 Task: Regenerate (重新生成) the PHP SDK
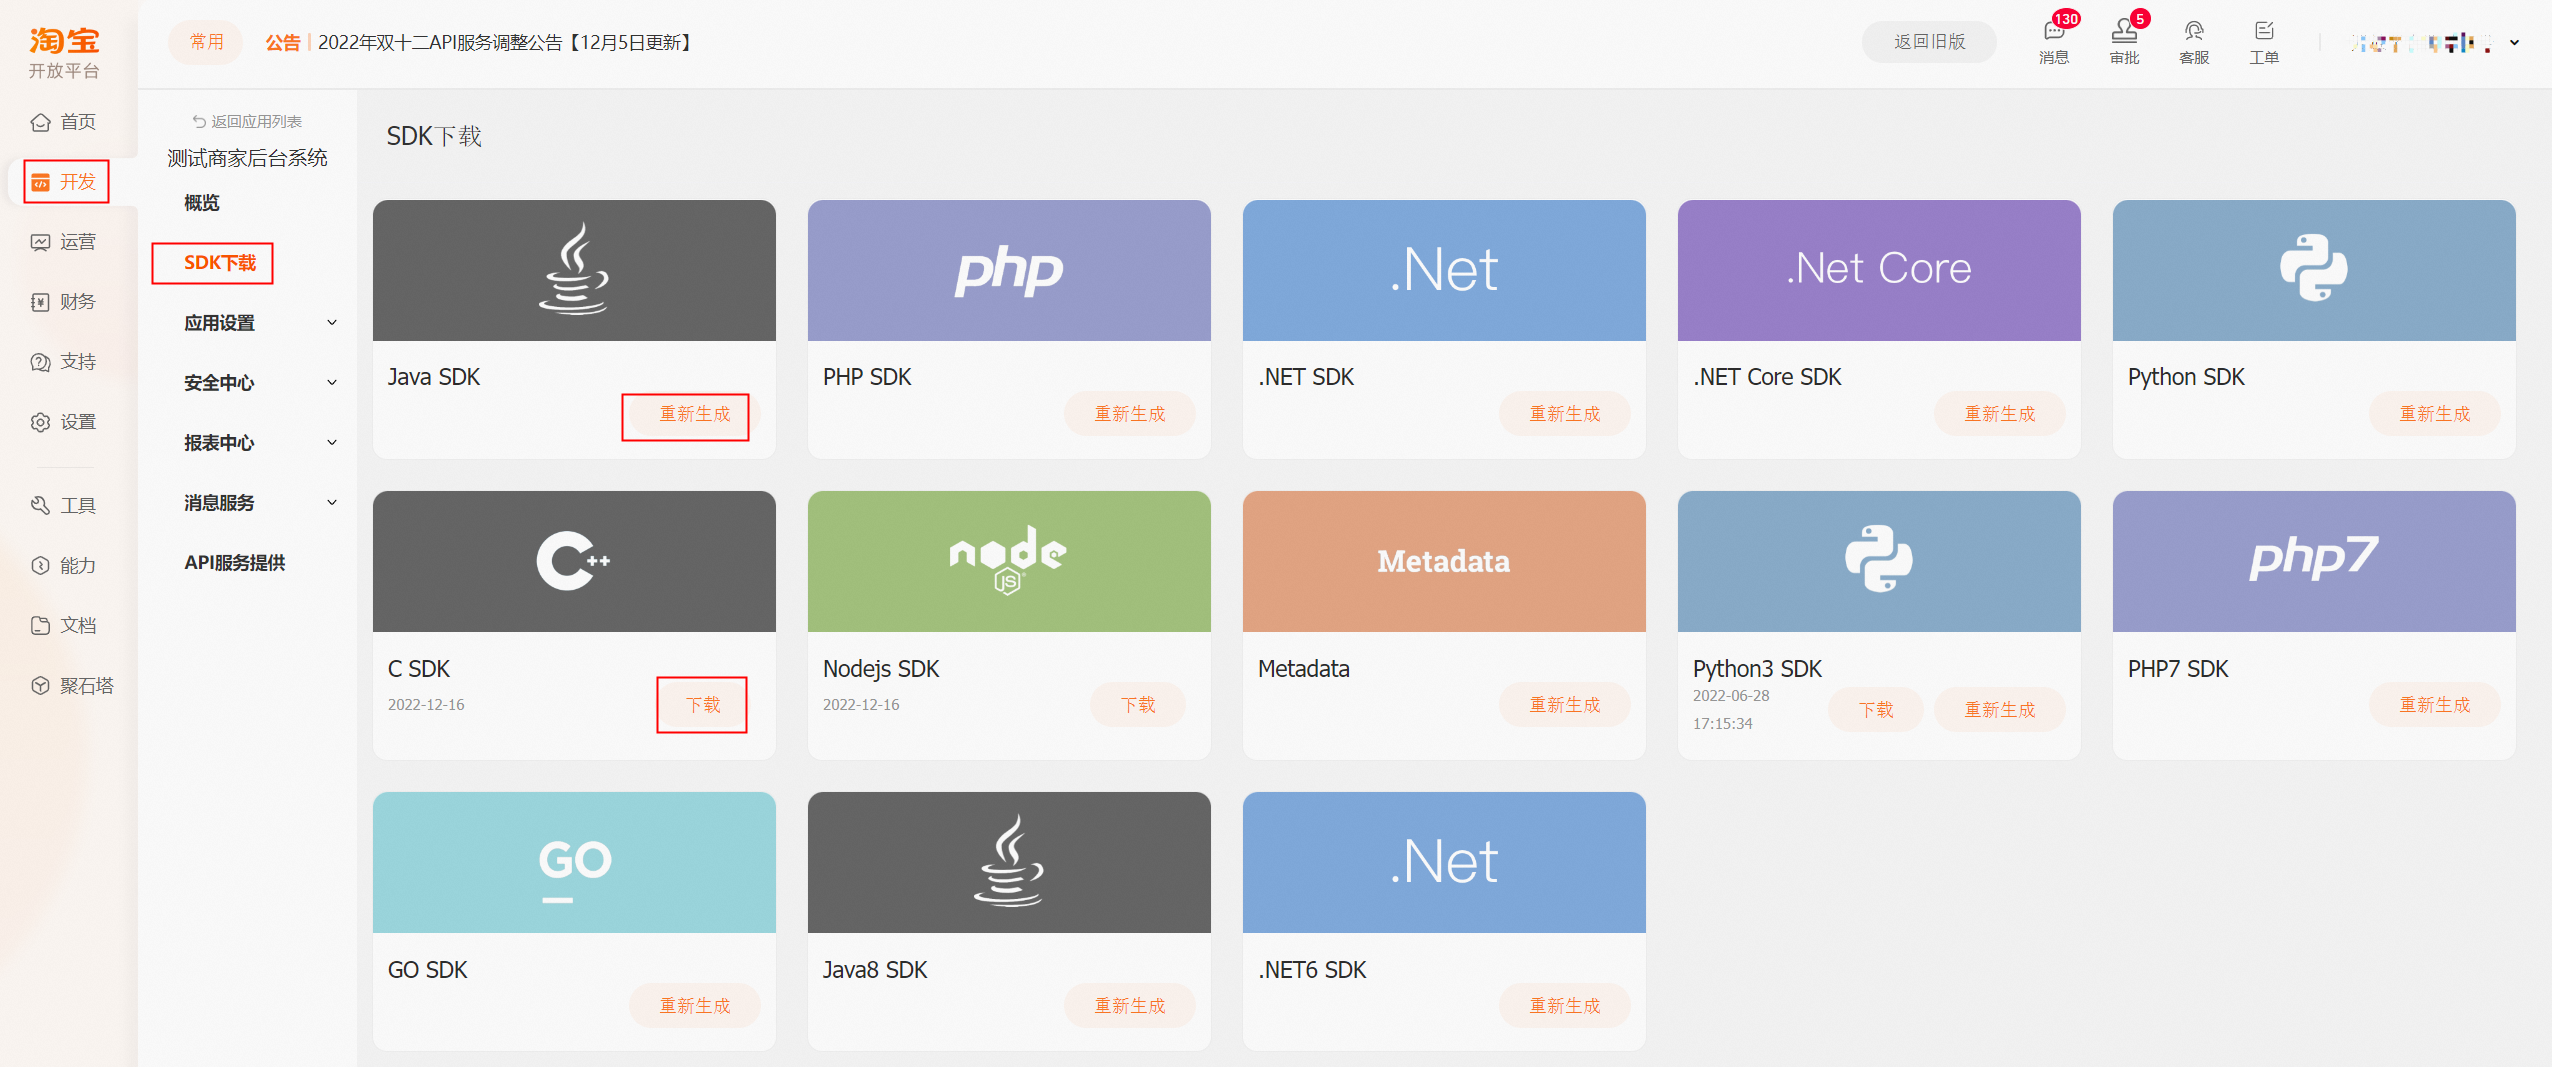(x=1129, y=414)
